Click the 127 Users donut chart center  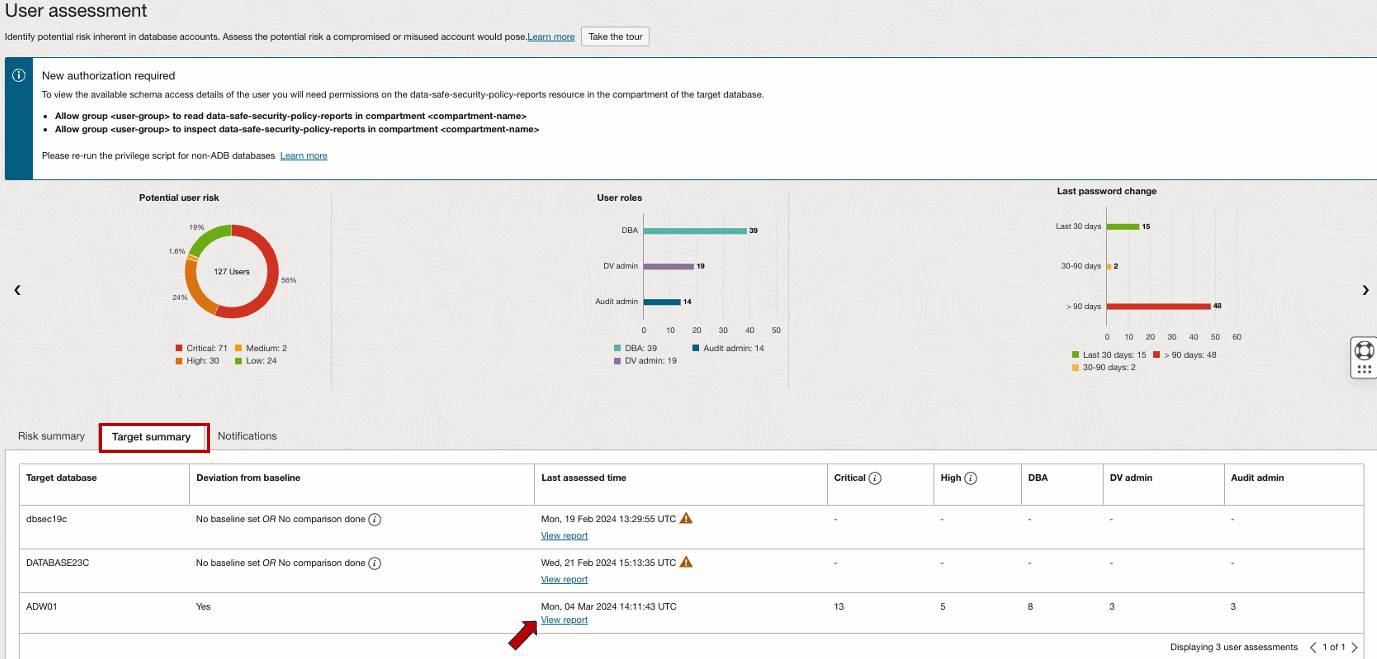232,271
